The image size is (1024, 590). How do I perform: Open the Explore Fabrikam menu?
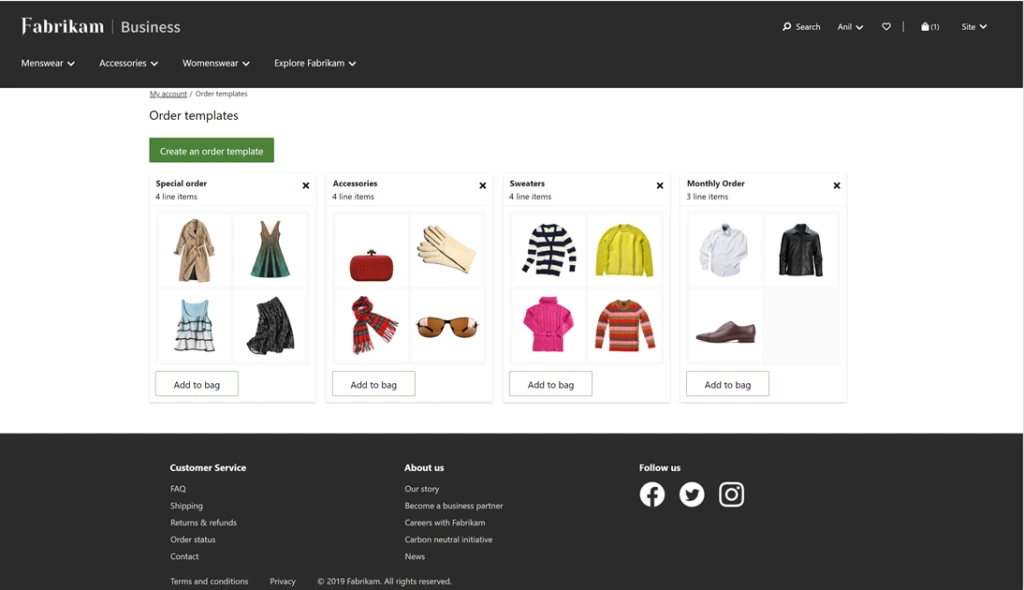tap(314, 63)
